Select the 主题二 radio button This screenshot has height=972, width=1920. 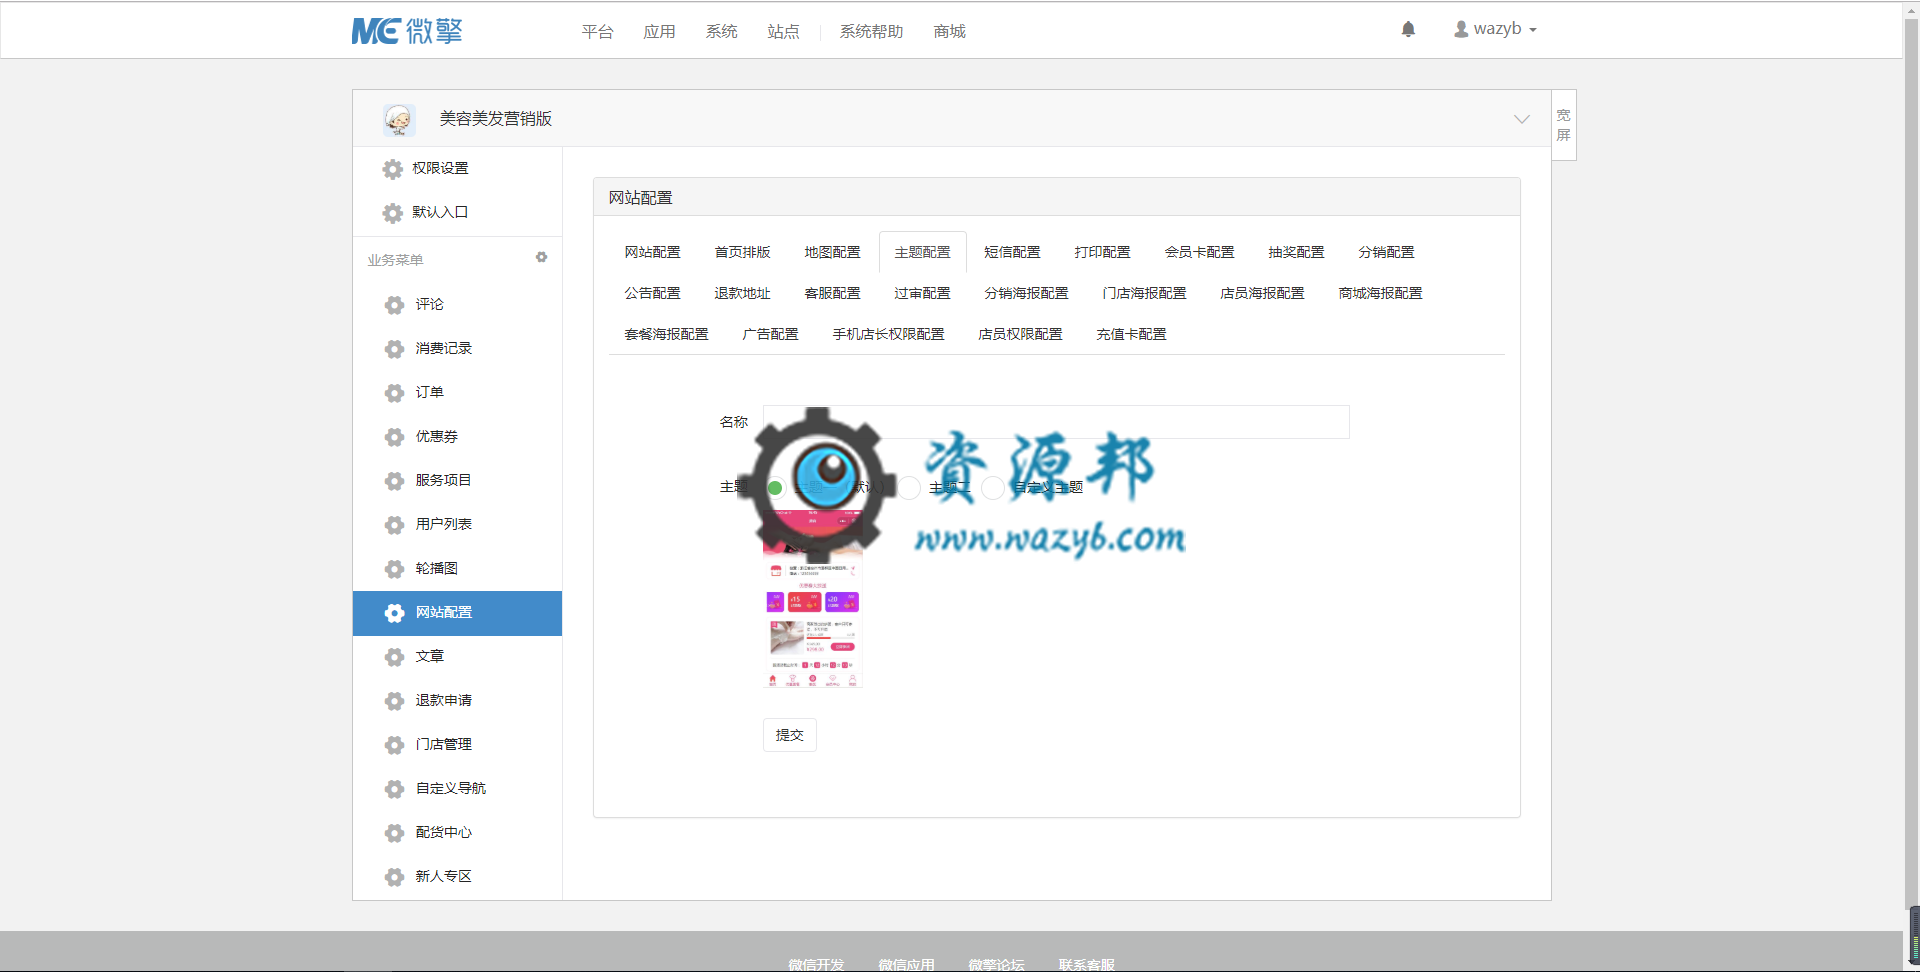(909, 488)
